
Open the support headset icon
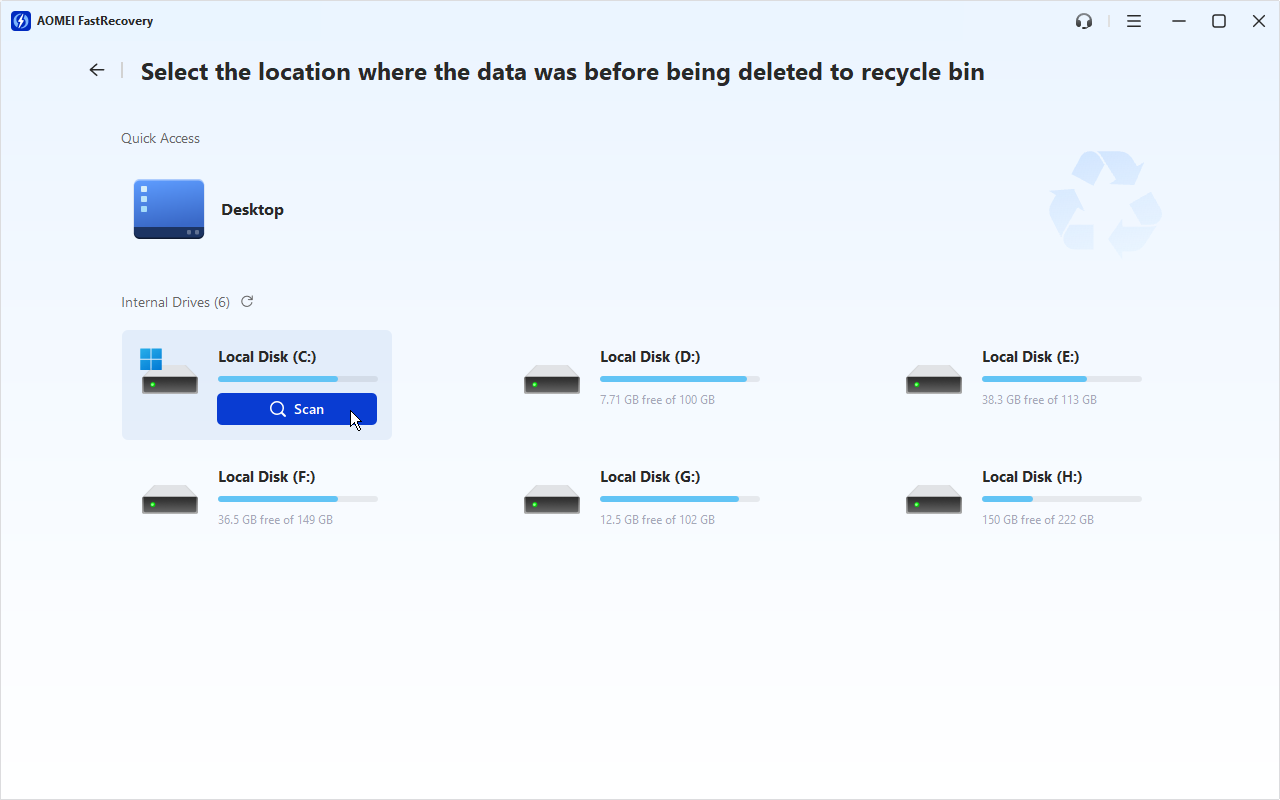click(x=1084, y=21)
